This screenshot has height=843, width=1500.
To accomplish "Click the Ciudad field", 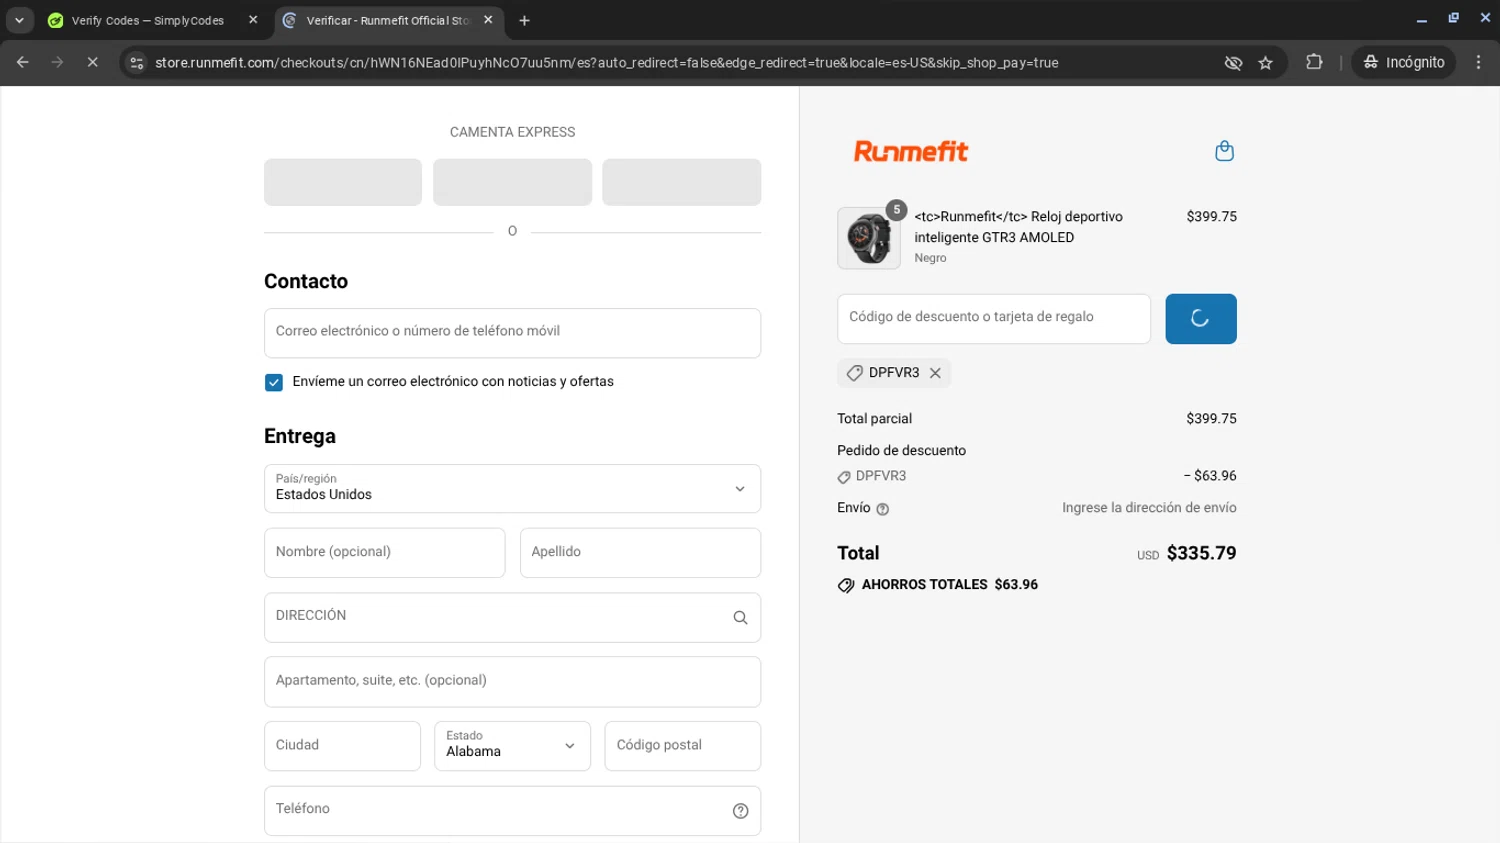I will pos(342,746).
